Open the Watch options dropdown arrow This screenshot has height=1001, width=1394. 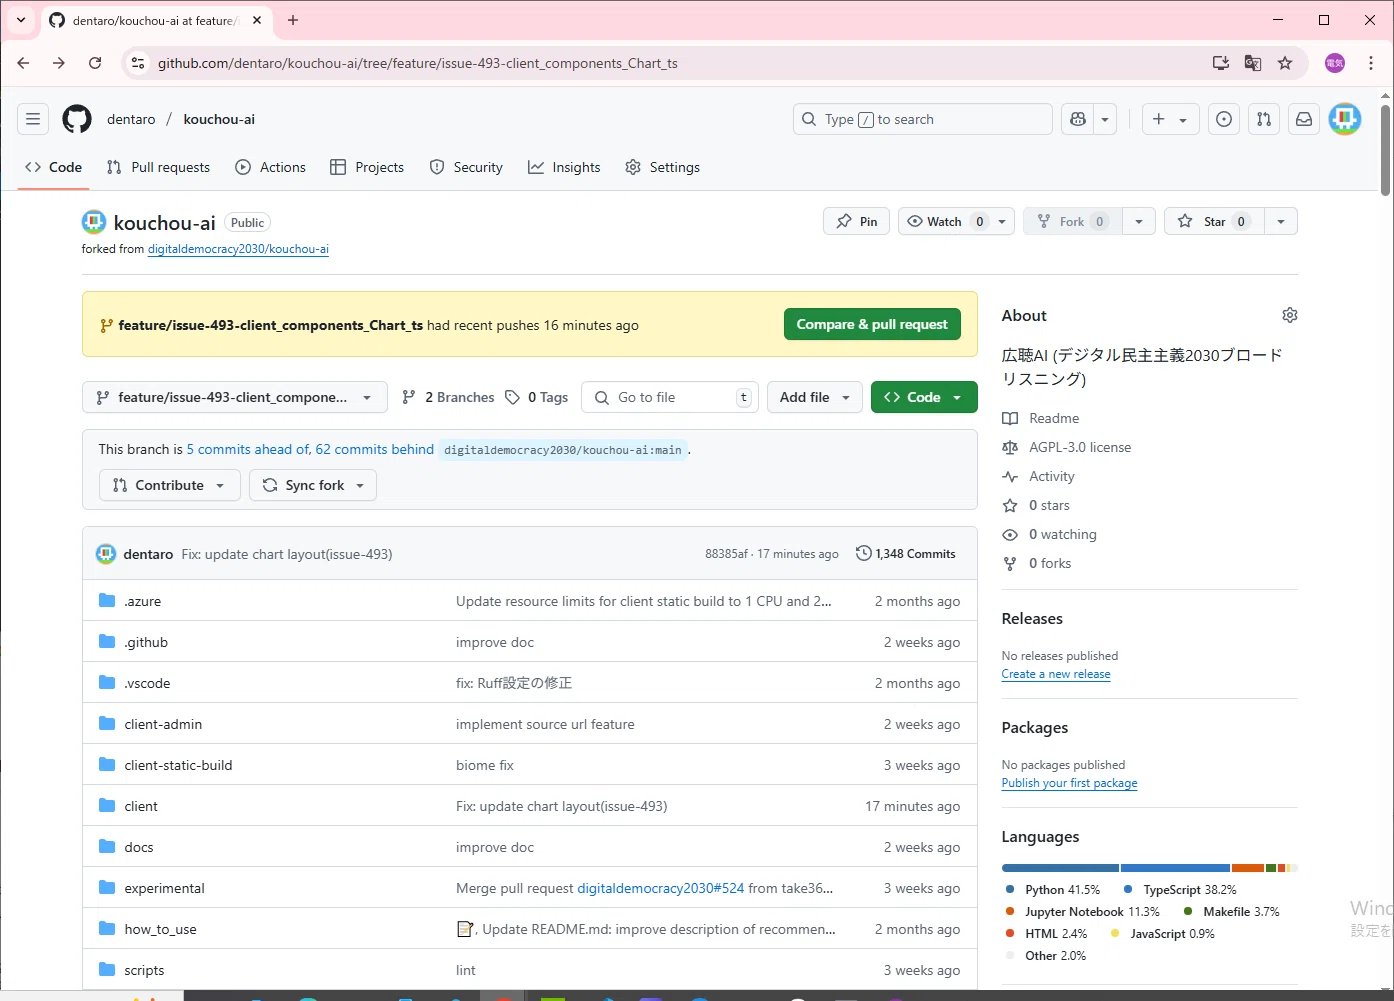[x=1002, y=221]
